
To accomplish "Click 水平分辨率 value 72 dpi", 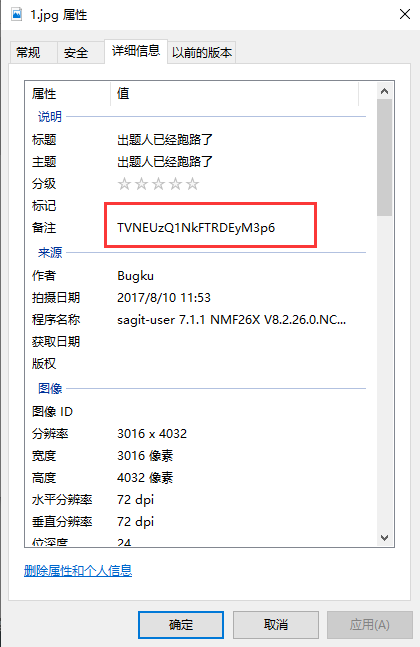I will [135, 500].
